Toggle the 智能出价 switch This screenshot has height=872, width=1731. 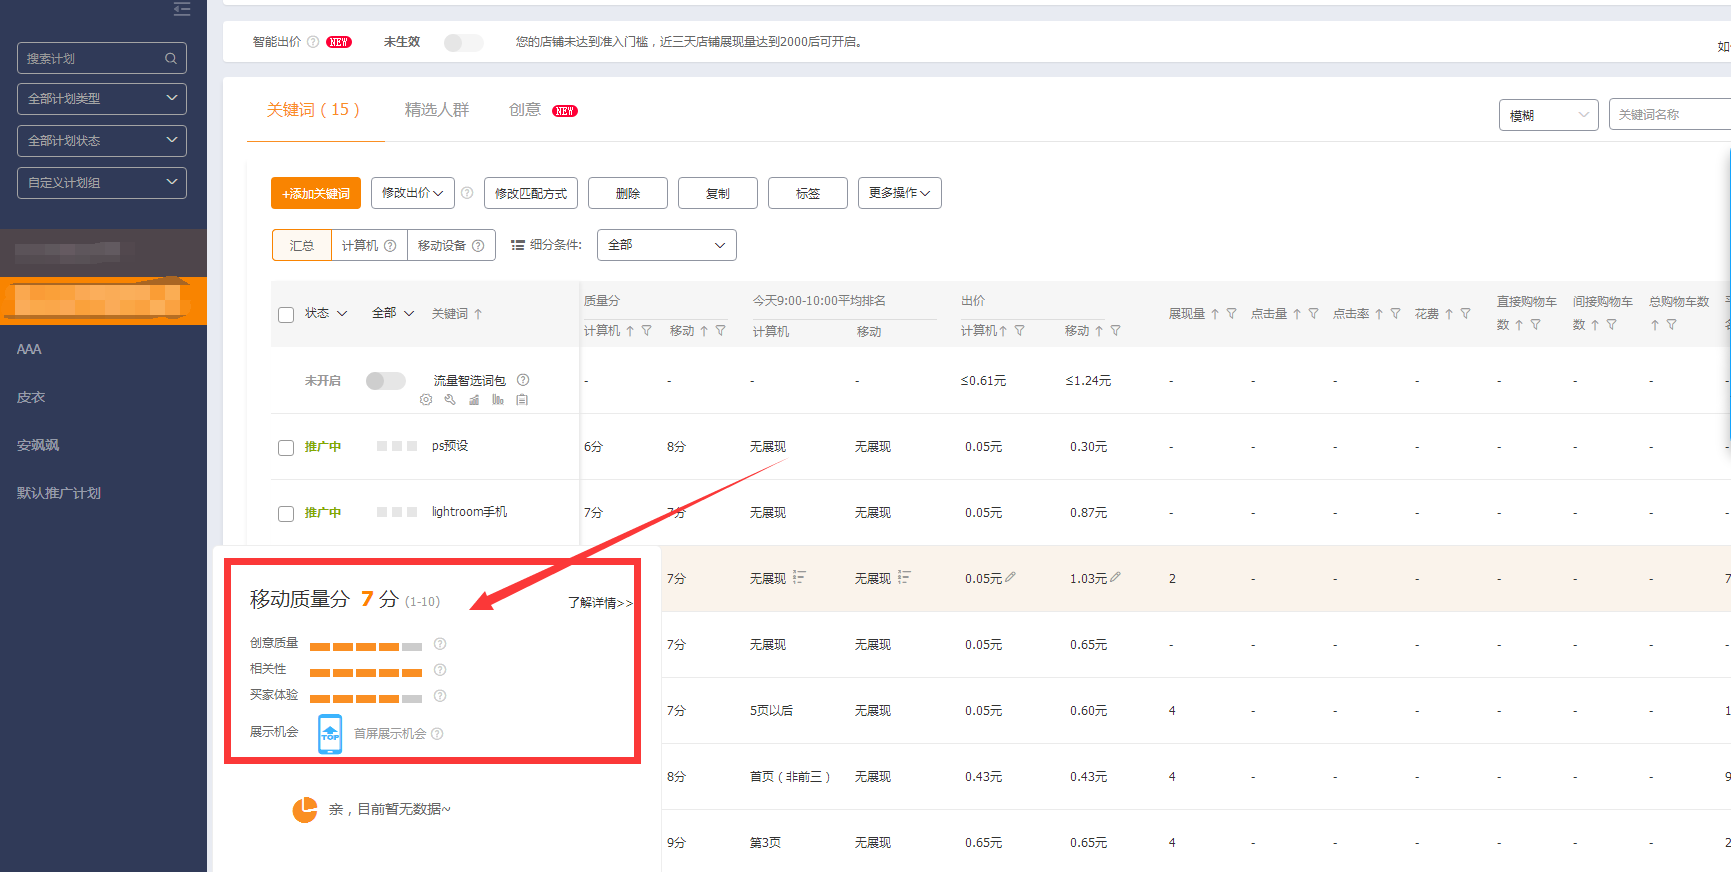pyautogui.click(x=463, y=43)
